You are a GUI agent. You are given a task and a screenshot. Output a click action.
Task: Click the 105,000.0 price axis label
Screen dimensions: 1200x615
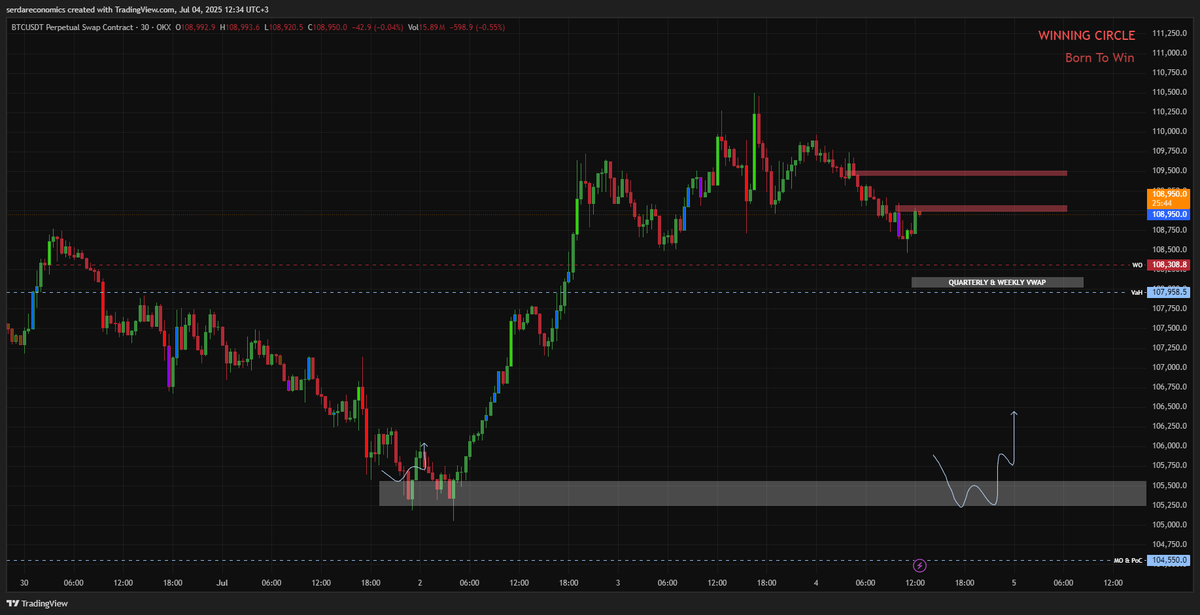pyautogui.click(x=1169, y=524)
